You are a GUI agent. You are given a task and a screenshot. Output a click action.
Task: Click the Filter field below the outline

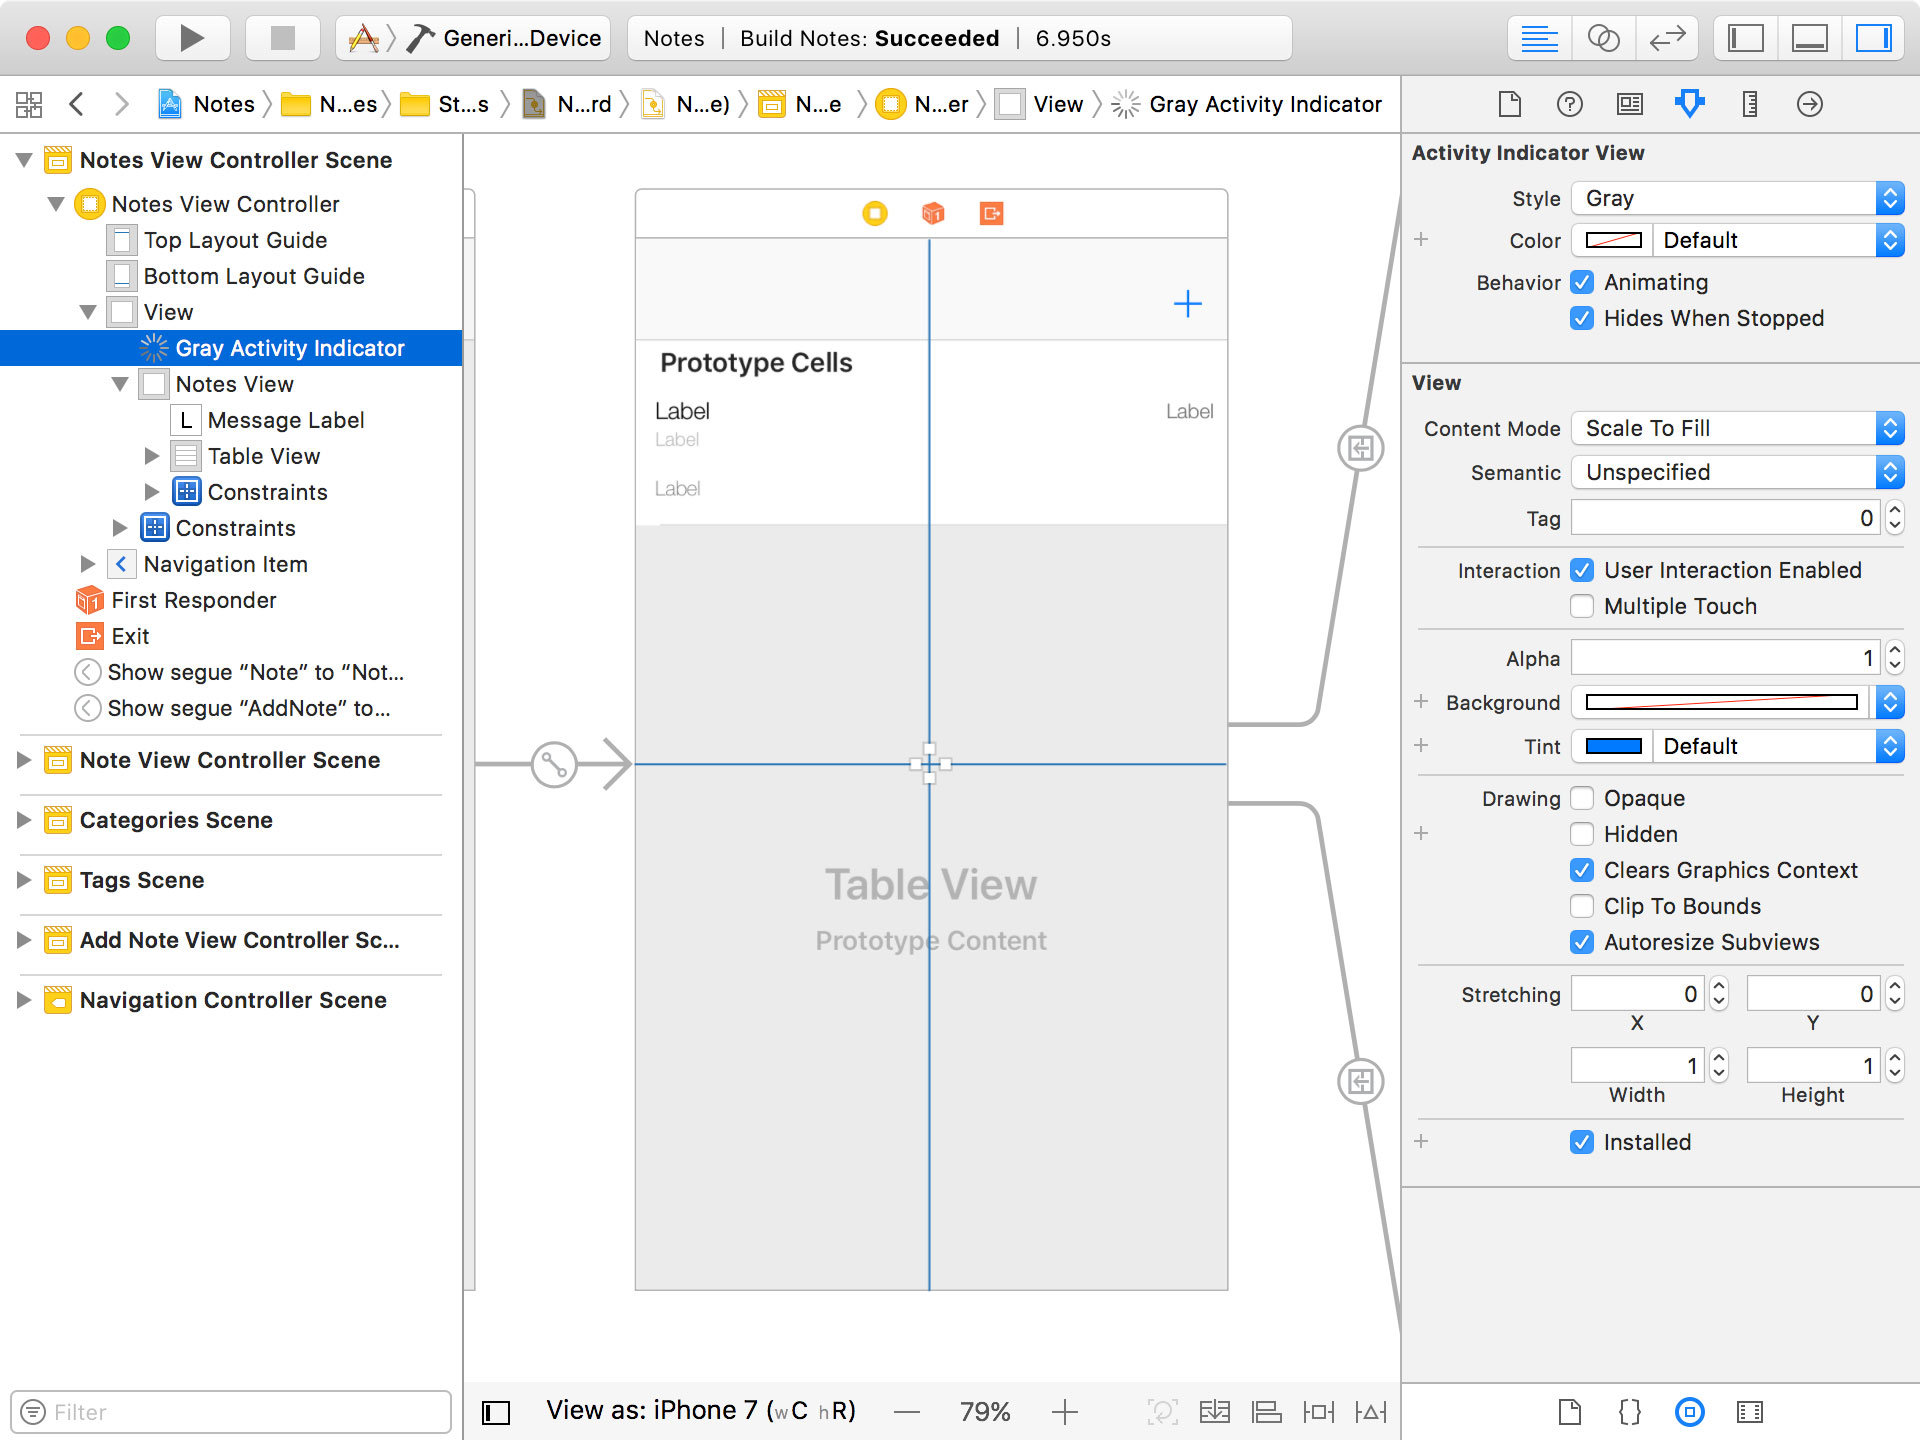click(x=230, y=1412)
